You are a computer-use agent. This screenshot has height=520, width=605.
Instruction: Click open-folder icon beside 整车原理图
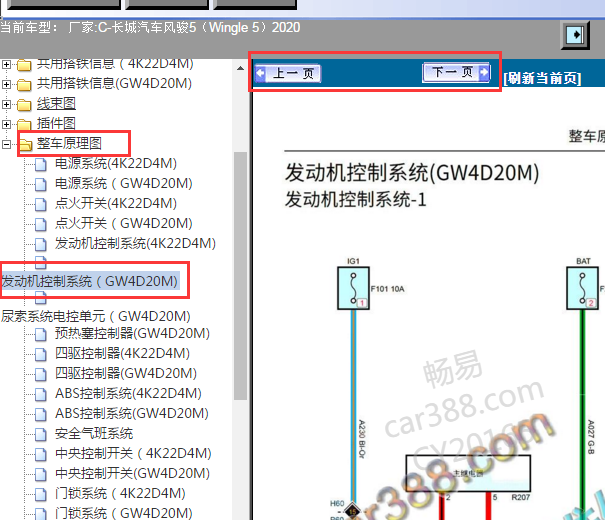[25, 145]
